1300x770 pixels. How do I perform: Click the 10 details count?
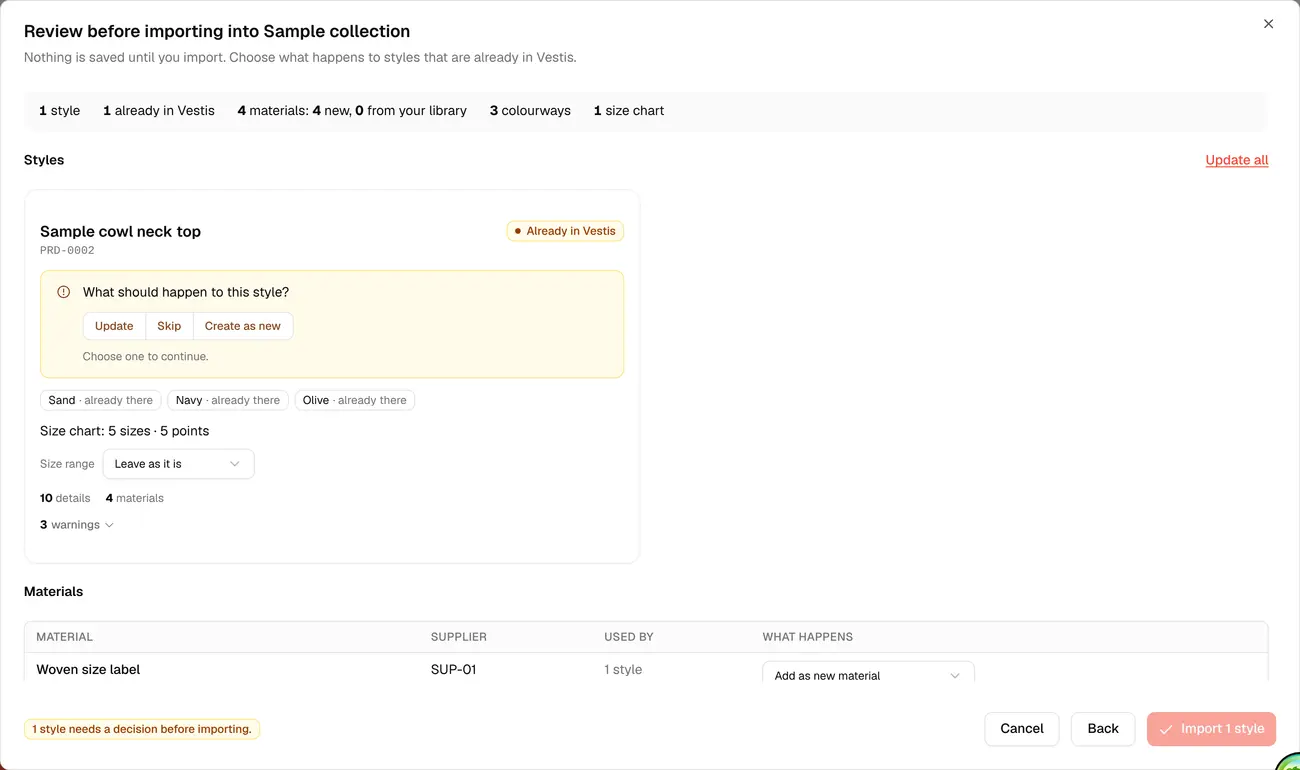click(x=65, y=498)
